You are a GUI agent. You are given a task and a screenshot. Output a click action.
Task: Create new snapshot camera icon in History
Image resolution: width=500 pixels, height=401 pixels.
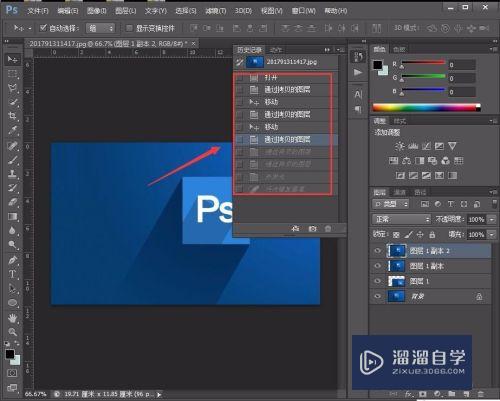[312, 229]
